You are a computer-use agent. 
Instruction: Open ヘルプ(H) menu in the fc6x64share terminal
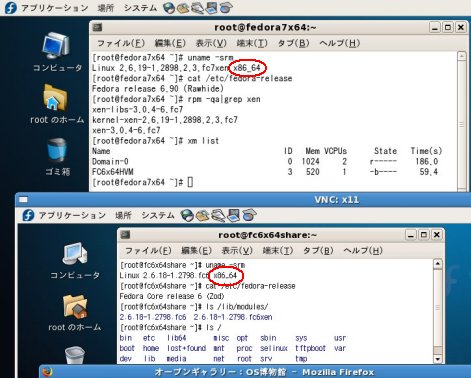(363, 250)
